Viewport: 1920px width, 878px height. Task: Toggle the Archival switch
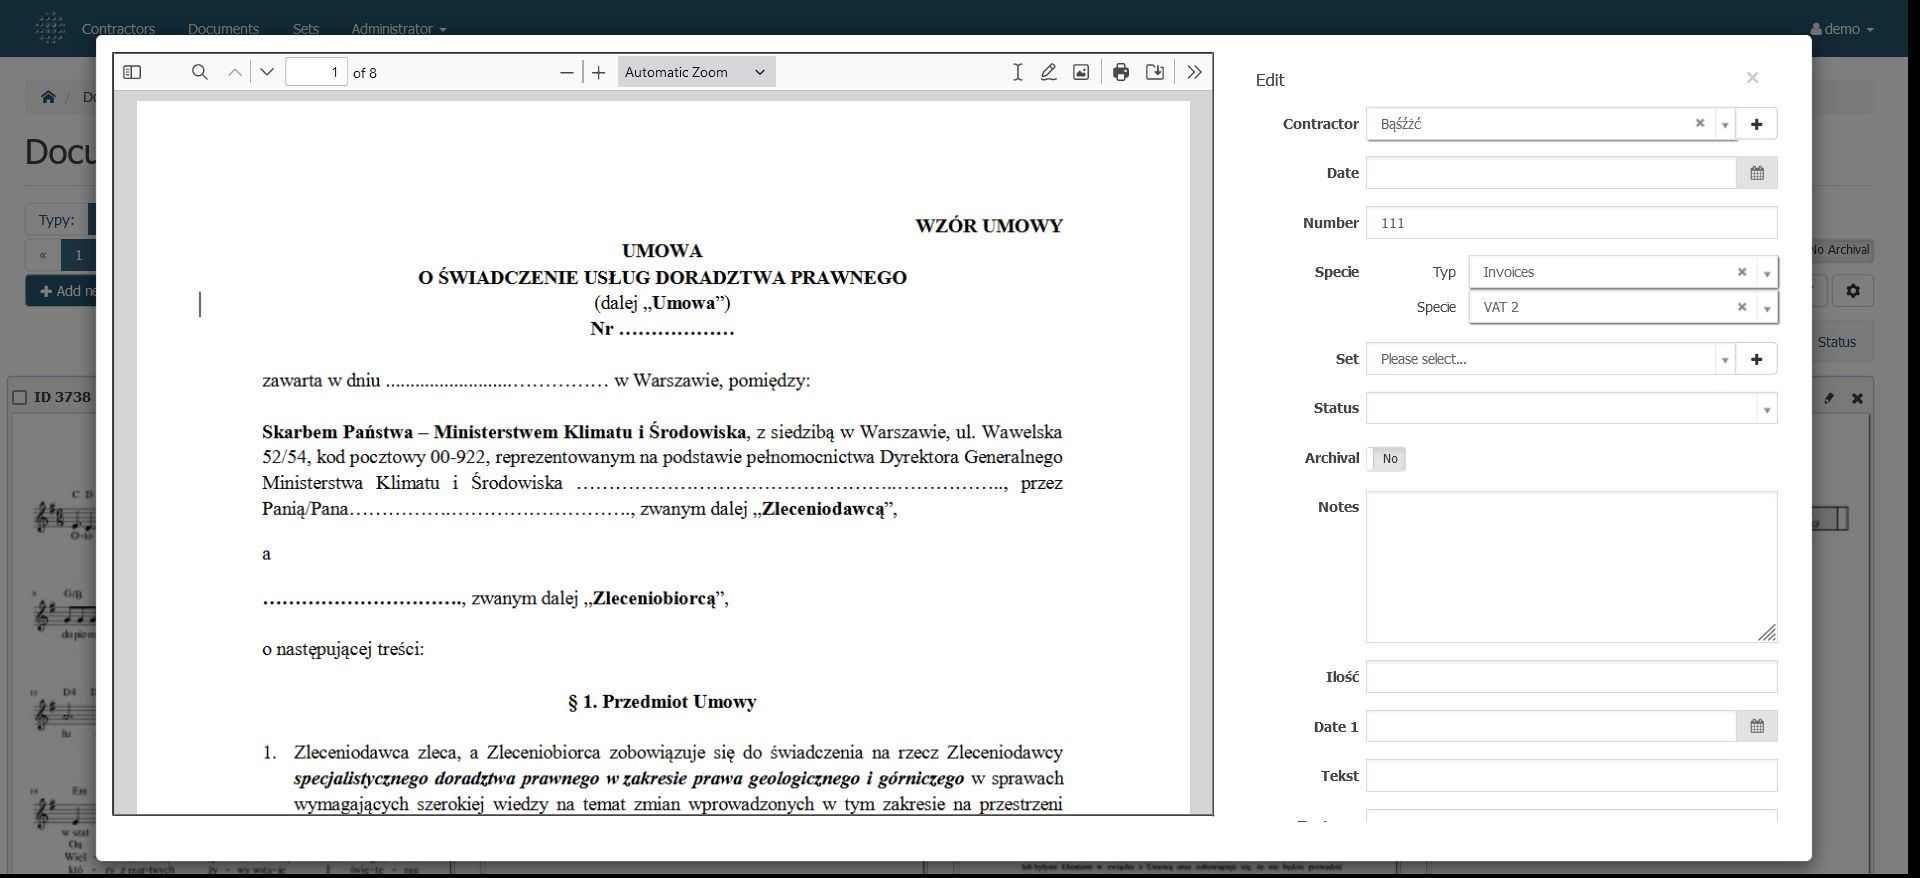[1386, 459]
